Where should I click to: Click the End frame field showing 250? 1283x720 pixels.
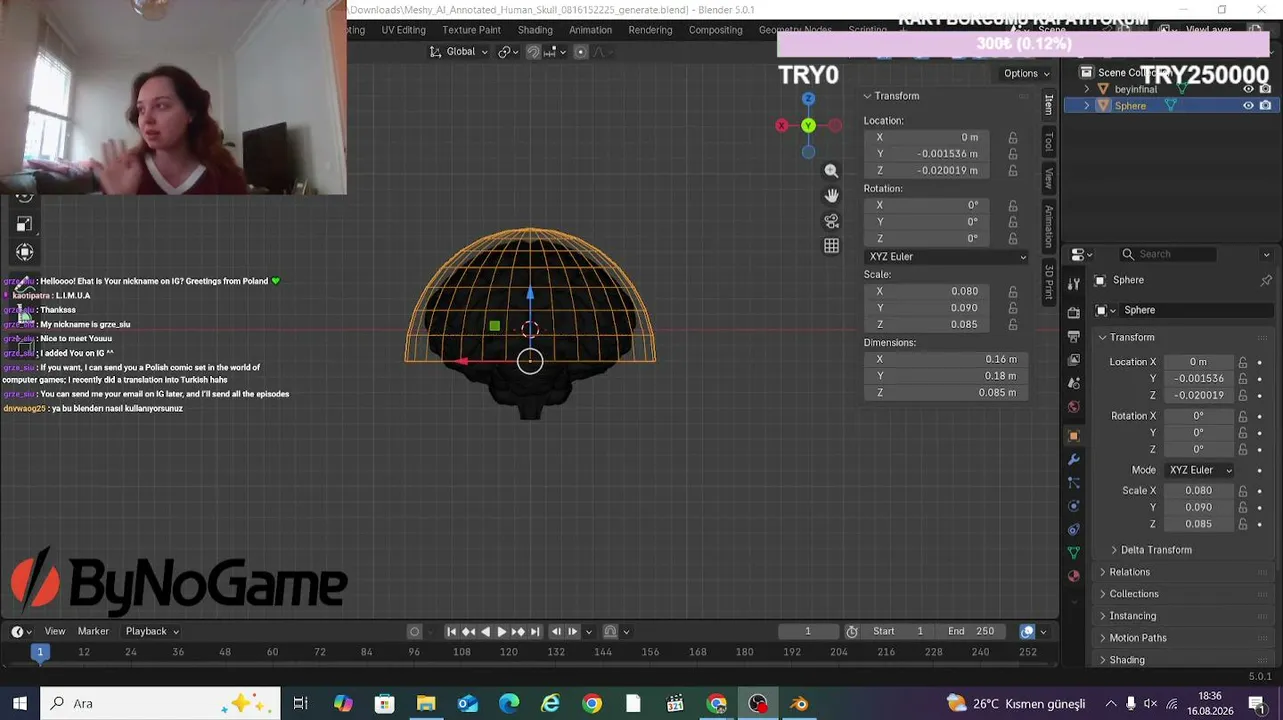(971, 631)
